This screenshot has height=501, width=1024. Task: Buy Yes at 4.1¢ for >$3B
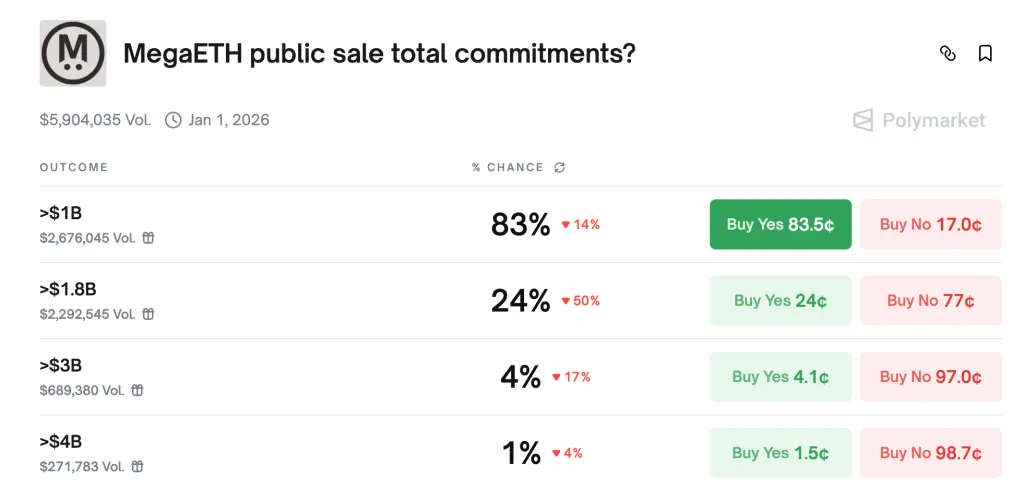tap(780, 377)
